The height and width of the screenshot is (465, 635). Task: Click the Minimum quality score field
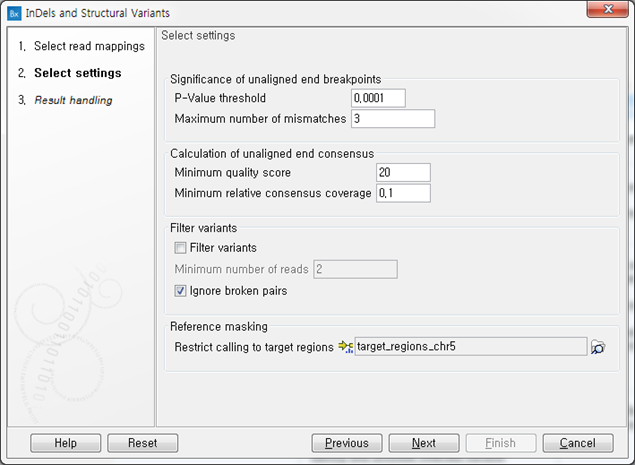tap(403, 173)
